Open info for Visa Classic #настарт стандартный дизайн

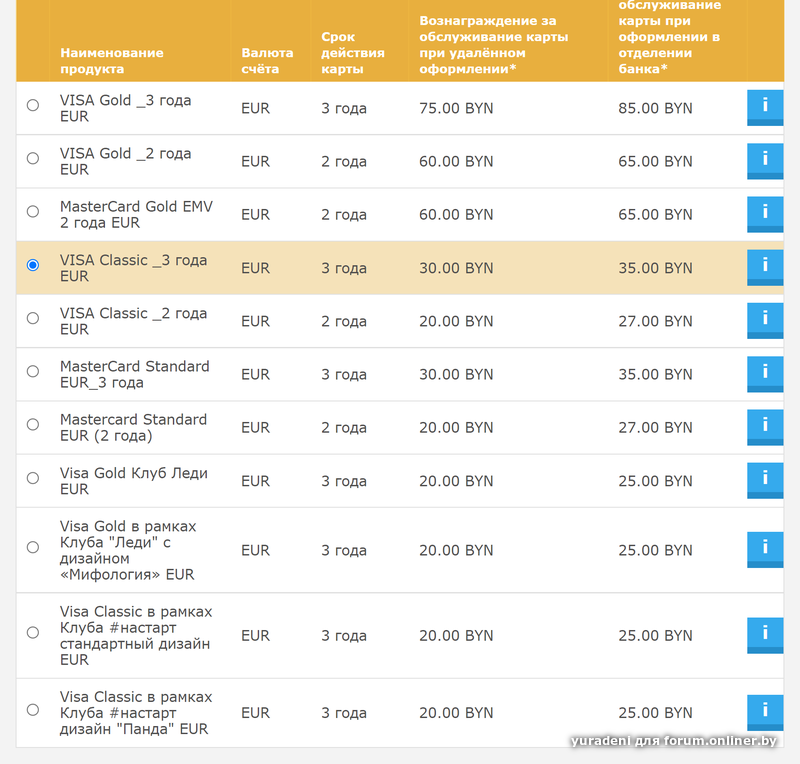765,635
